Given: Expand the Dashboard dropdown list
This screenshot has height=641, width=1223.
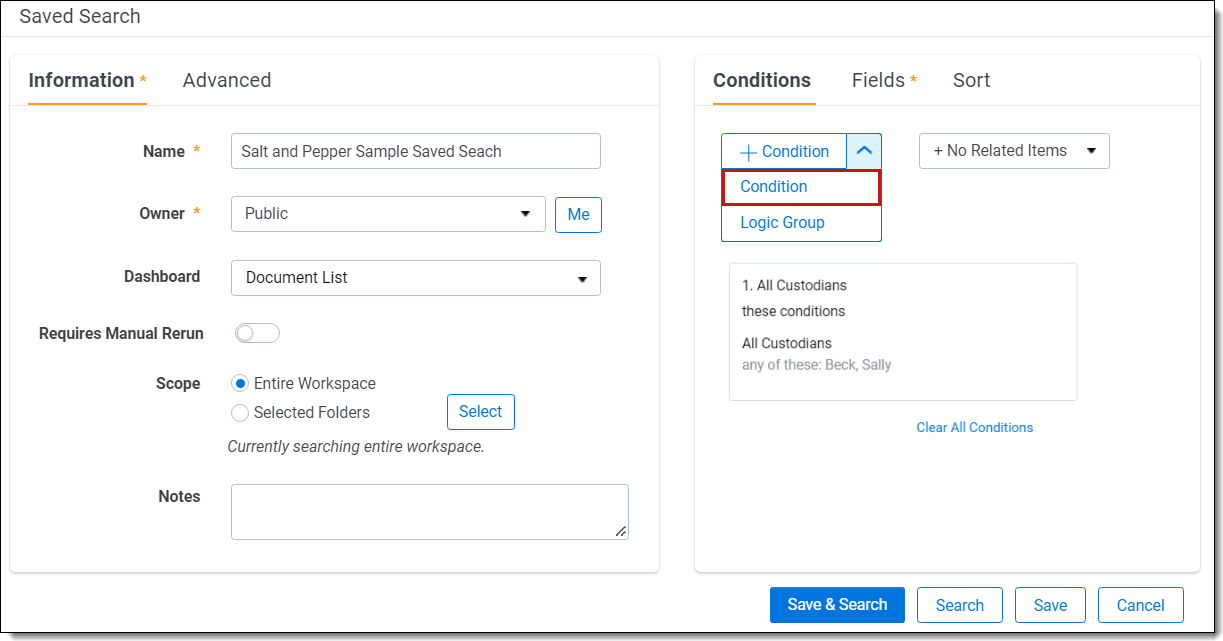Looking at the screenshot, I should 415,278.
